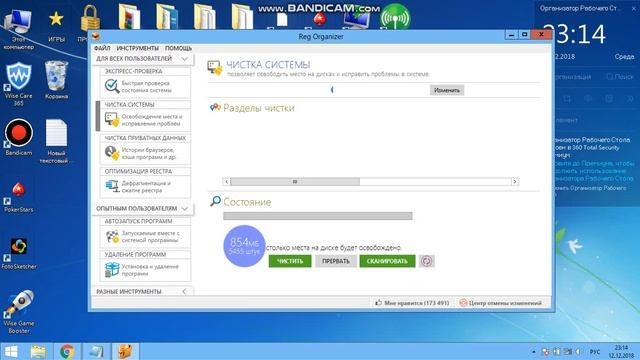Click Мне нравится thumbs-up link
This screenshot has width=640, height=360.
[412, 303]
